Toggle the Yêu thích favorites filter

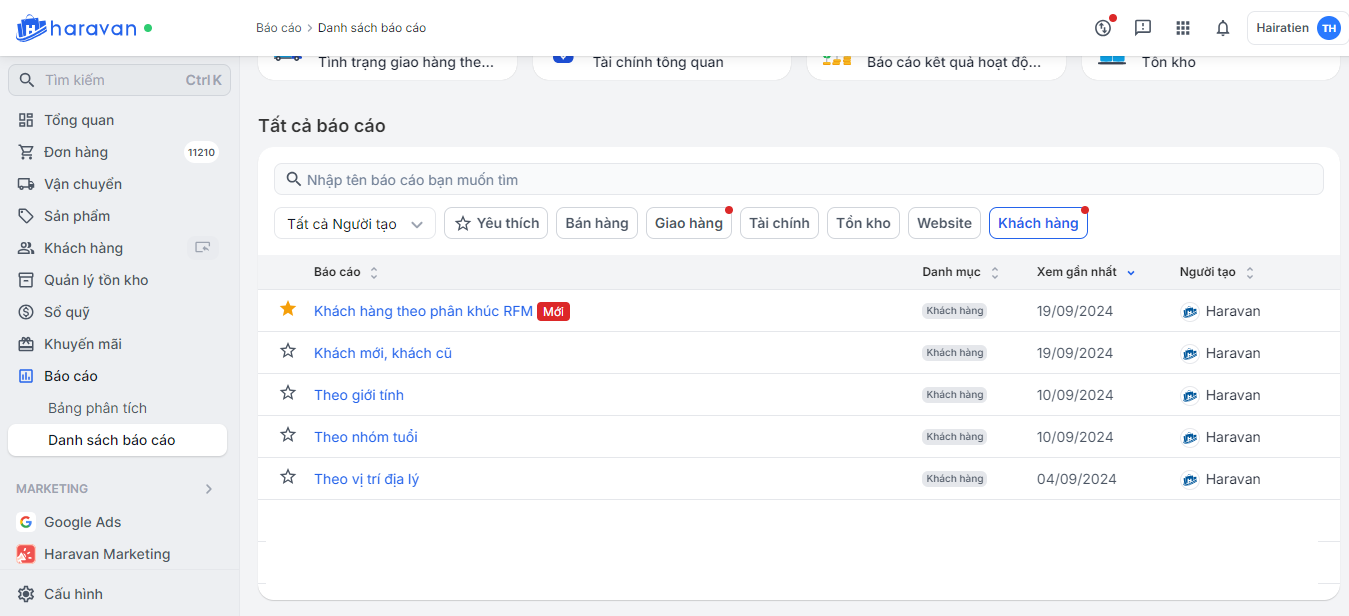(496, 223)
